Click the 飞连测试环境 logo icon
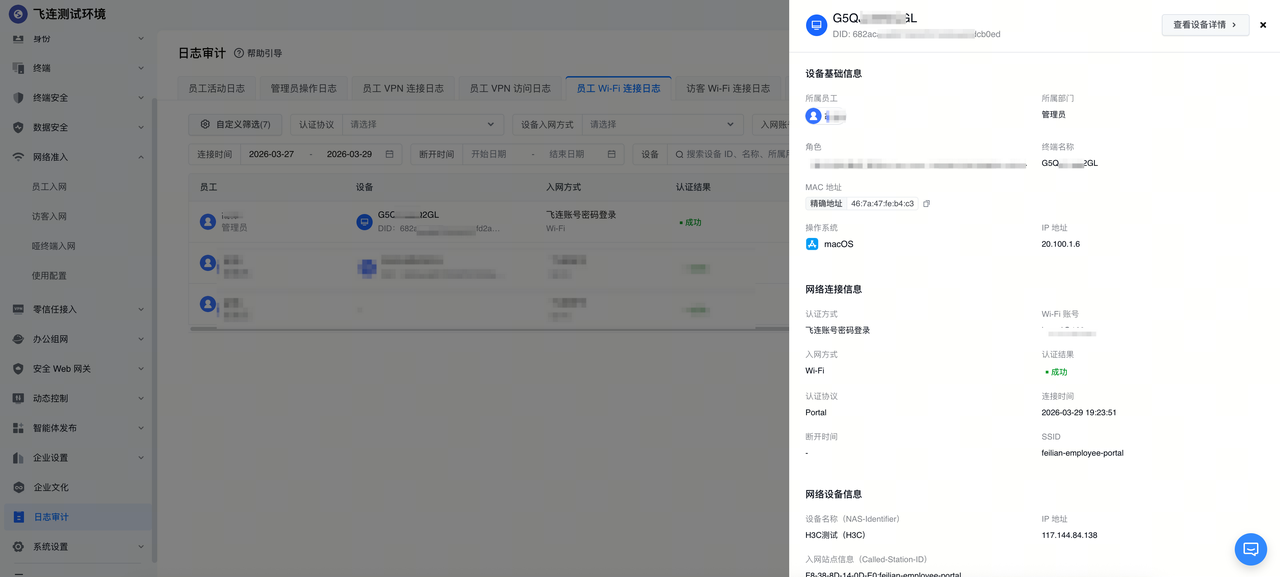 pyautogui.click(x=17, y=14)
